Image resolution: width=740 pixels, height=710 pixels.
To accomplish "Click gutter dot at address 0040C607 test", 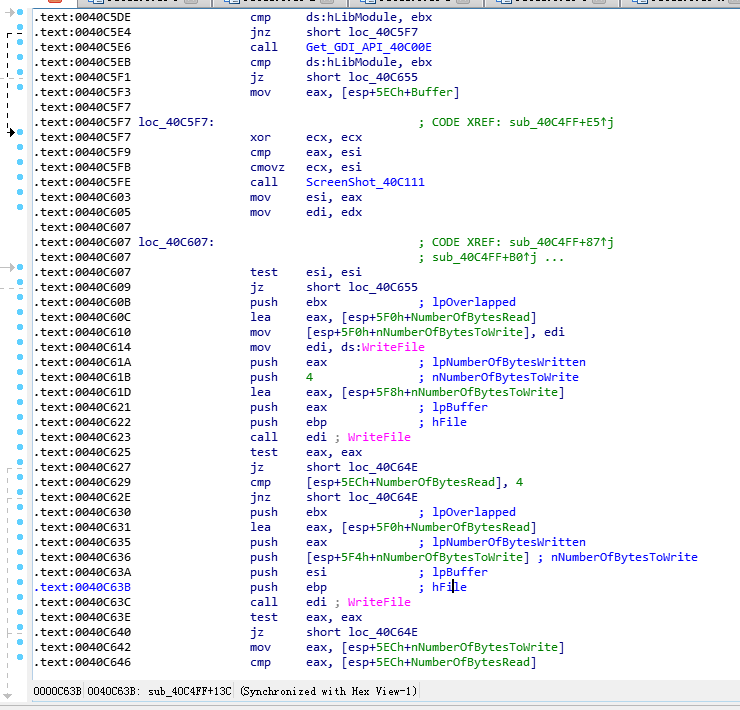I will coord(20,267).
